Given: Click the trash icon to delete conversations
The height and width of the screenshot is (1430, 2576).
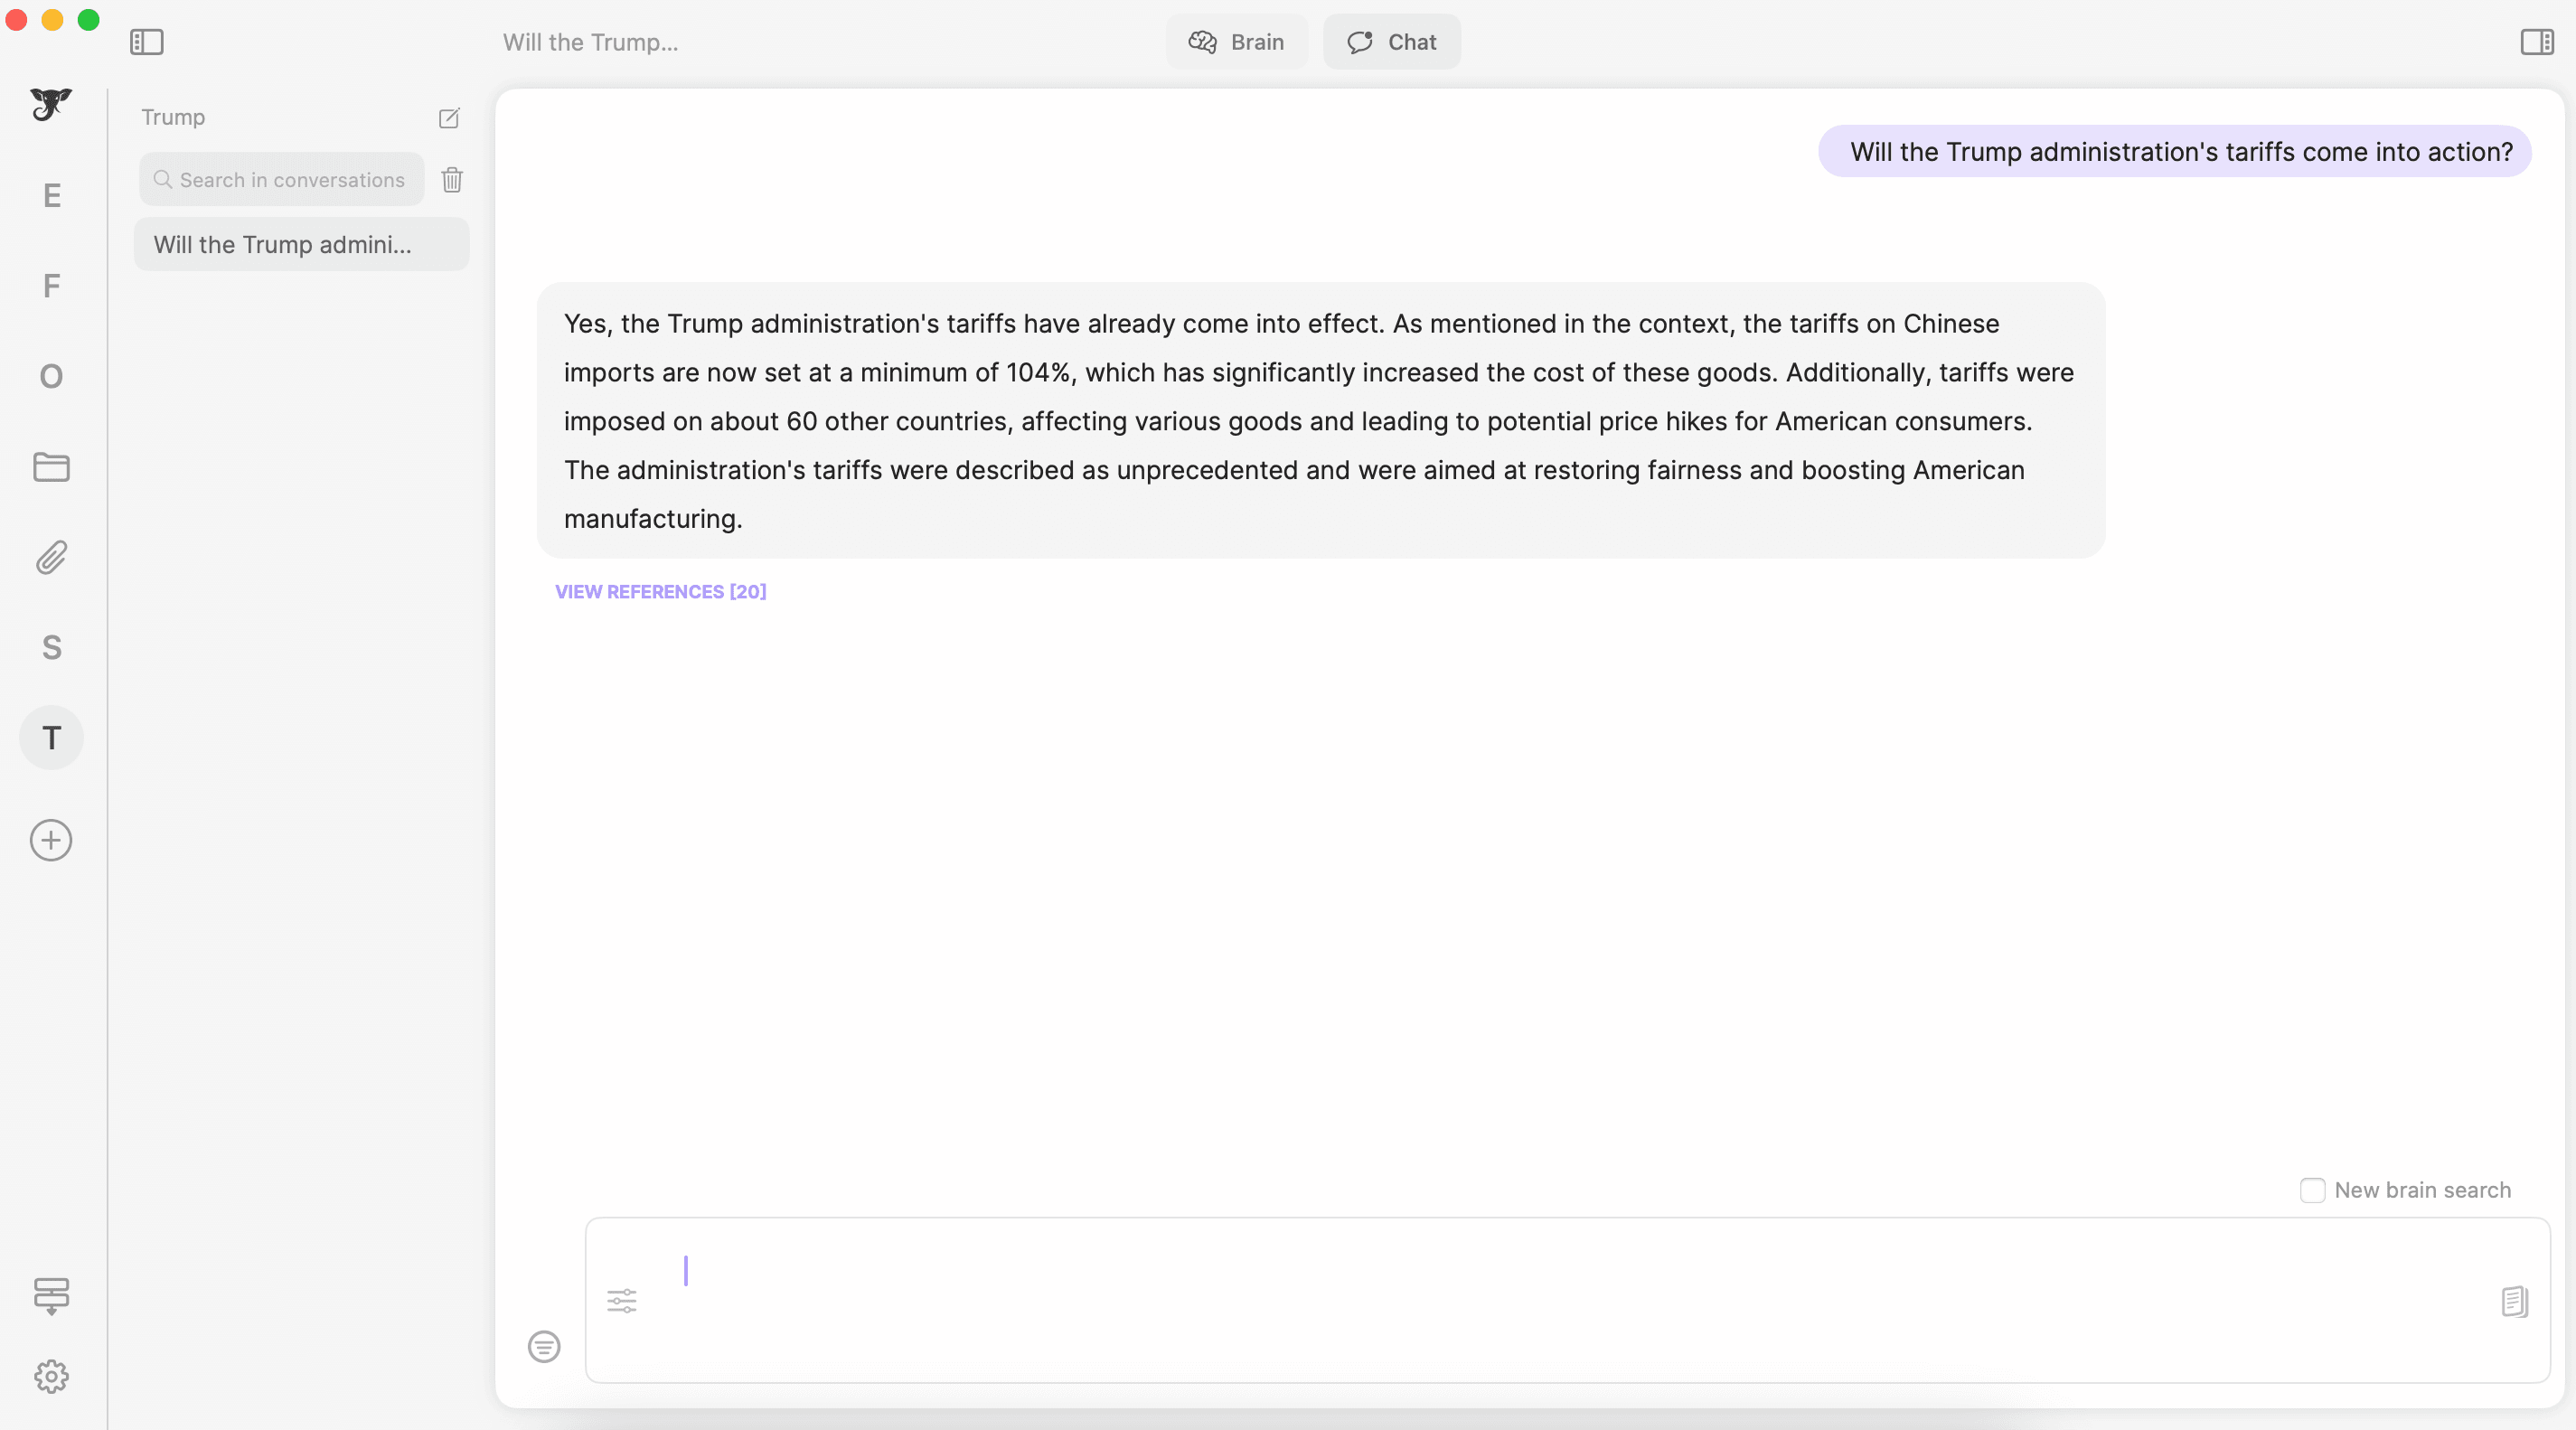Looking at the screenshot, I should point(452,180).
